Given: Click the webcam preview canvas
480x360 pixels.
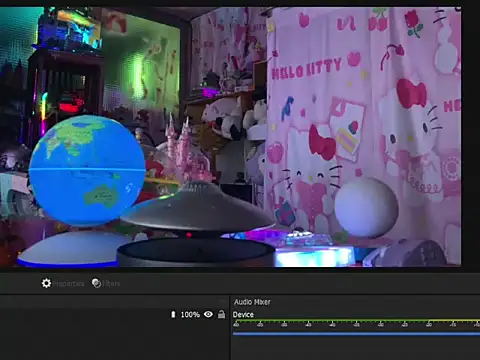Looking at the screenshot, I should 231,137.
